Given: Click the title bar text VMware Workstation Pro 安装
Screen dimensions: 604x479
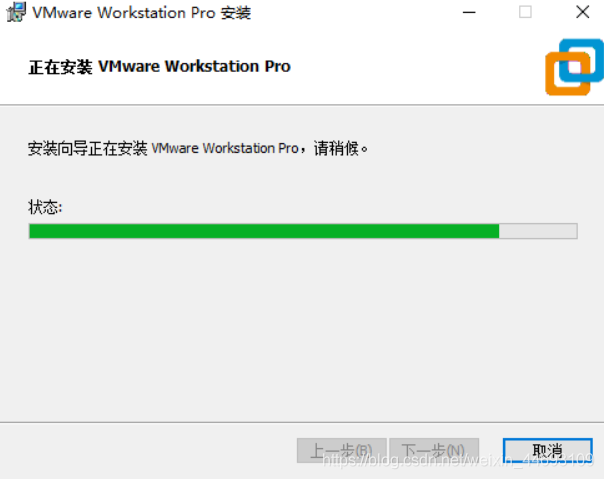Looking at the screenshot, I should [x=142, y=13].
